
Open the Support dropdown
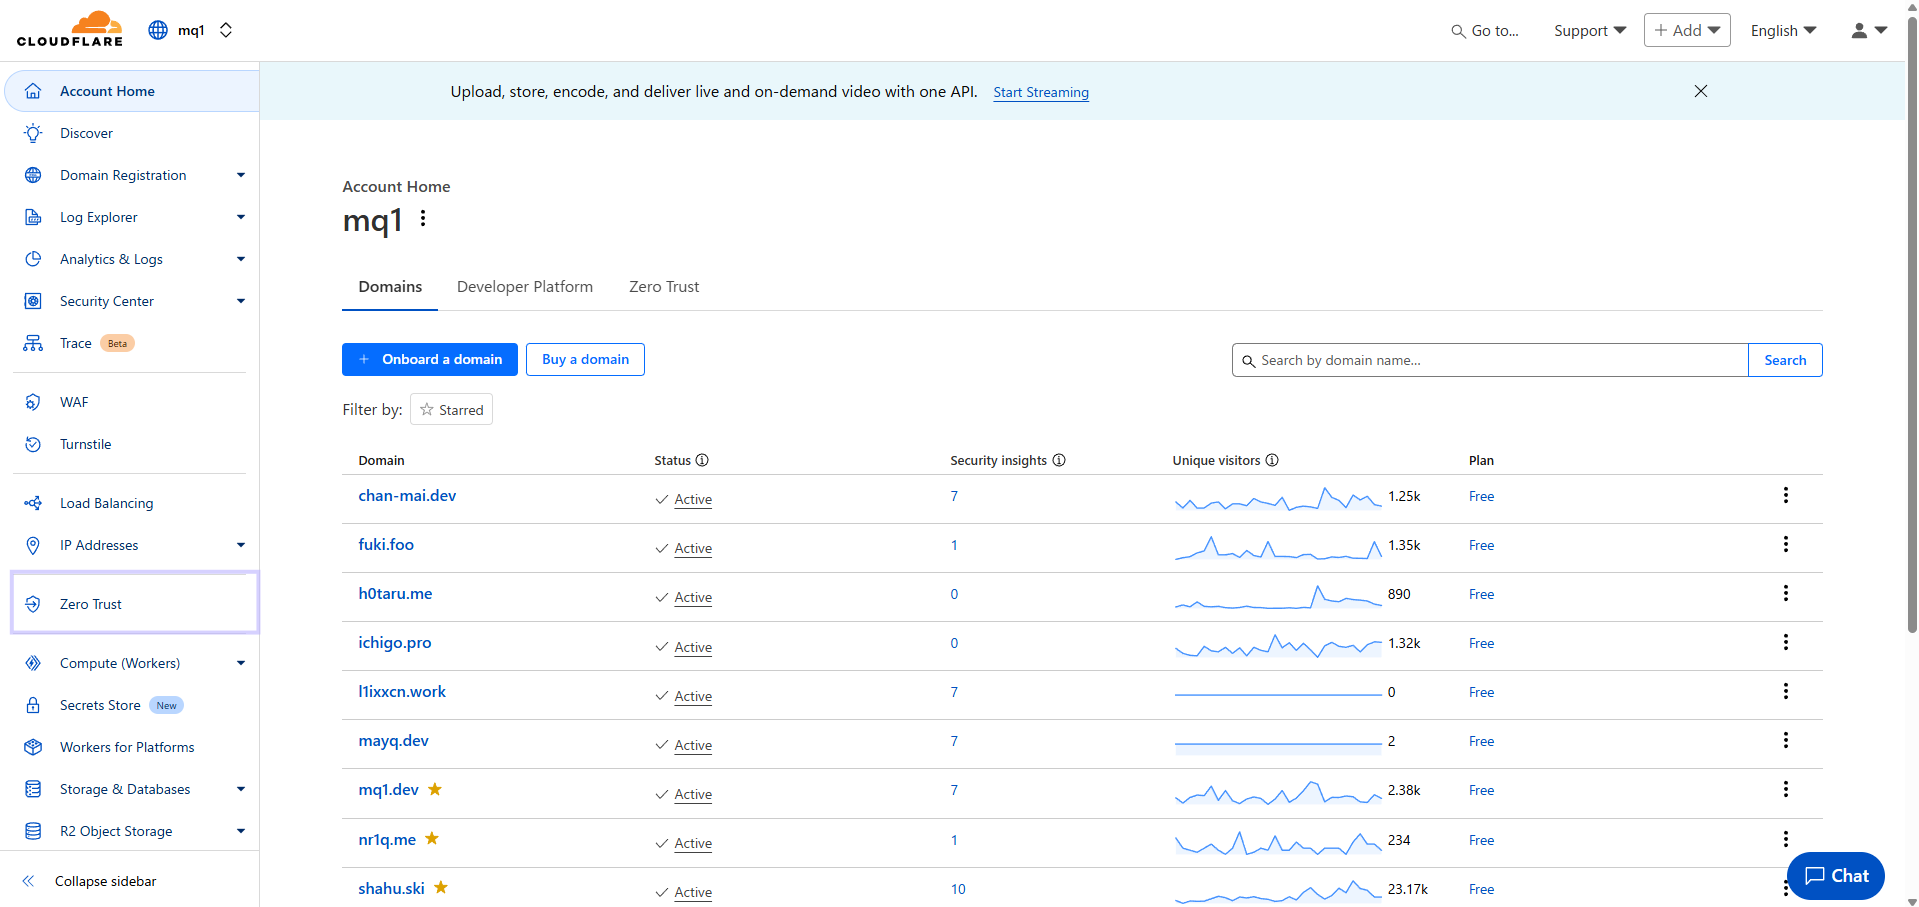[x=1590, y=31]
